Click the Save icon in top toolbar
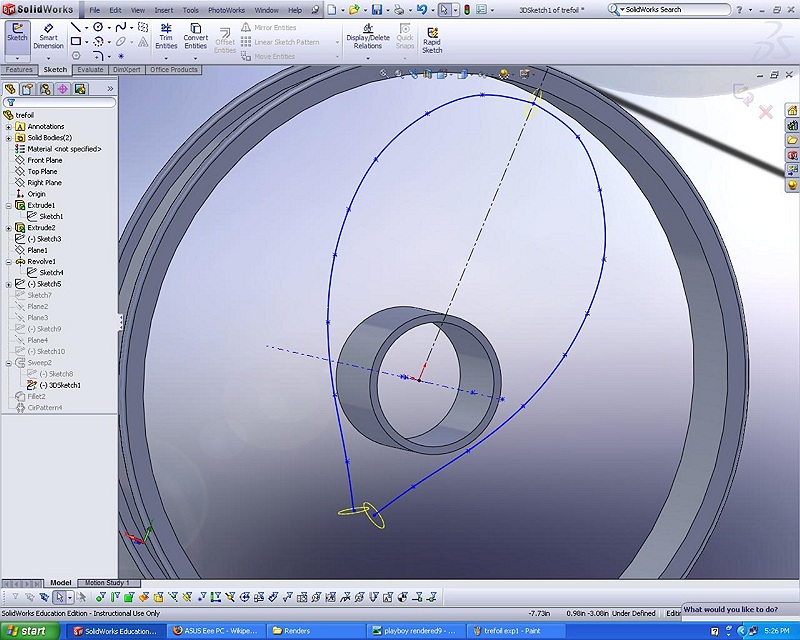 point(376,10)
